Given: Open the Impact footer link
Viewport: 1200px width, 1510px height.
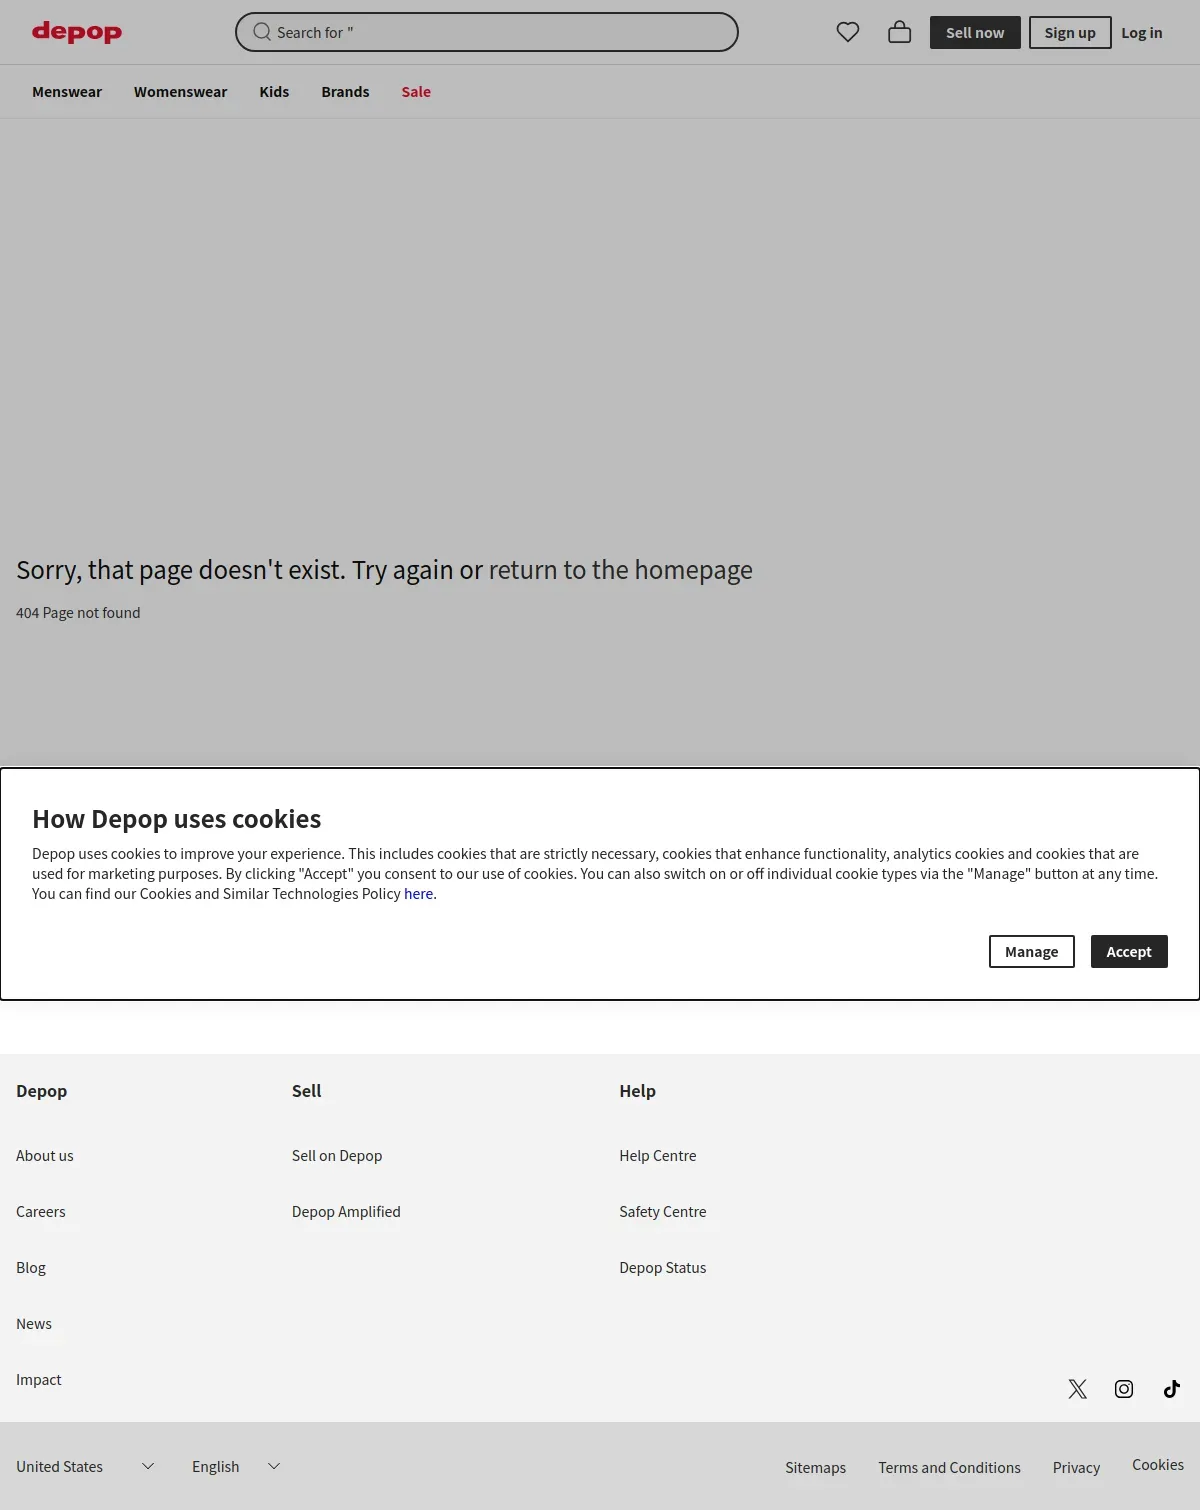Looking at the screenshot, I should tap(39, 1380).
